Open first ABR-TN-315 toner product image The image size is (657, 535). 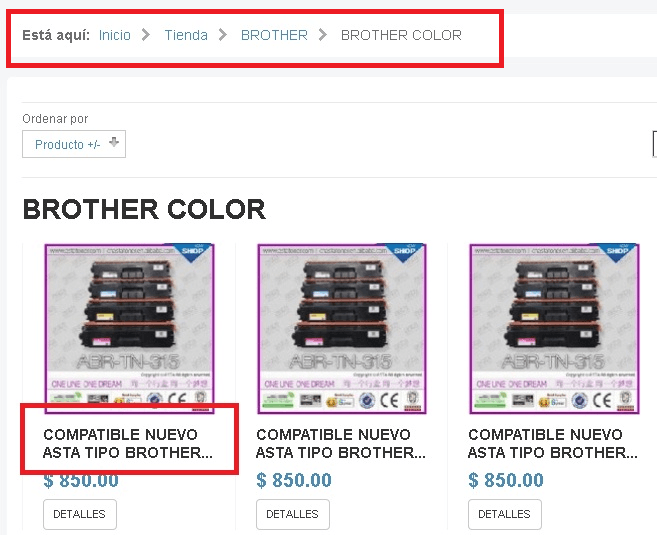tap(129, 328)
